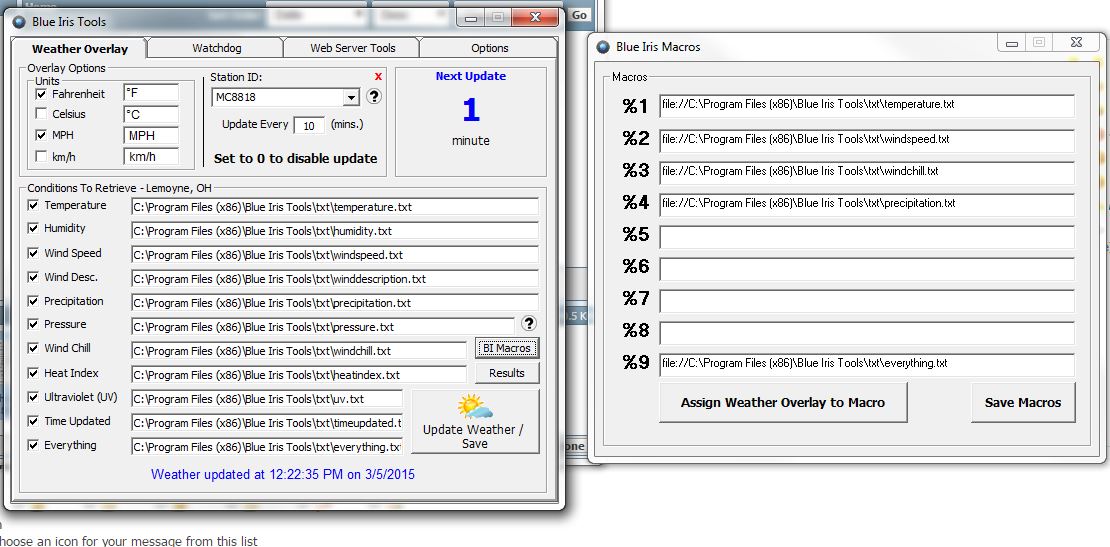This screenshot has width=1110, height=547.
Task: Uncheck the Precipitation condition
Action: point(33,301)
